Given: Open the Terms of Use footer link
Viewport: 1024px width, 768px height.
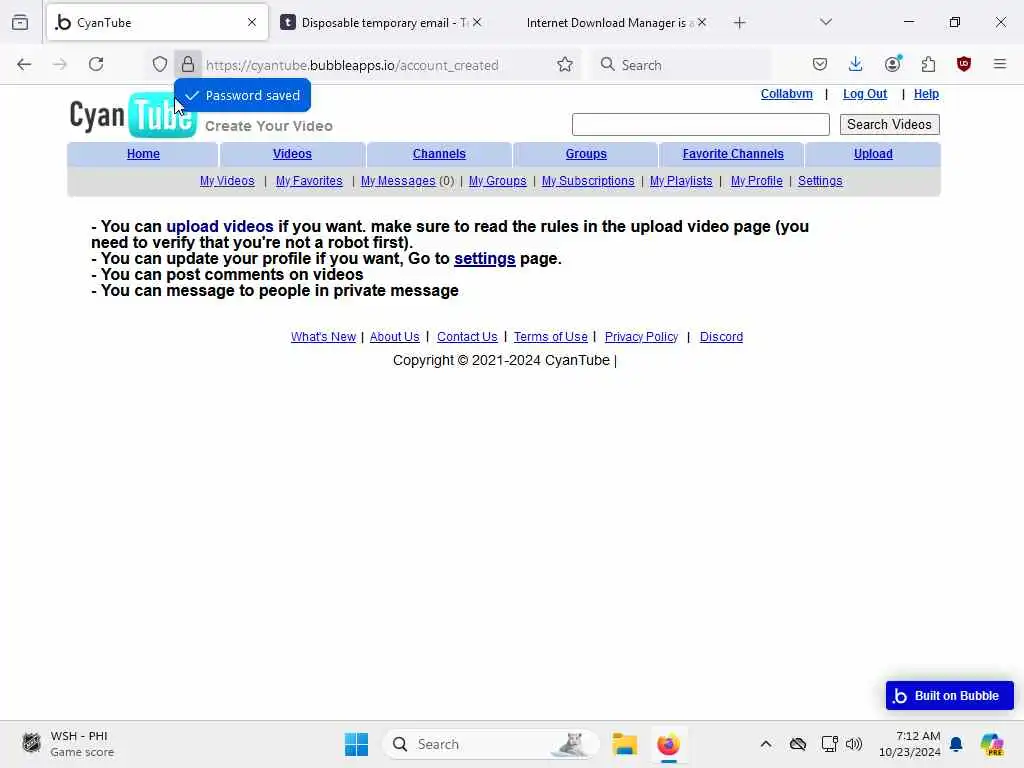Looking at the screenshot, I should point(551,337).
